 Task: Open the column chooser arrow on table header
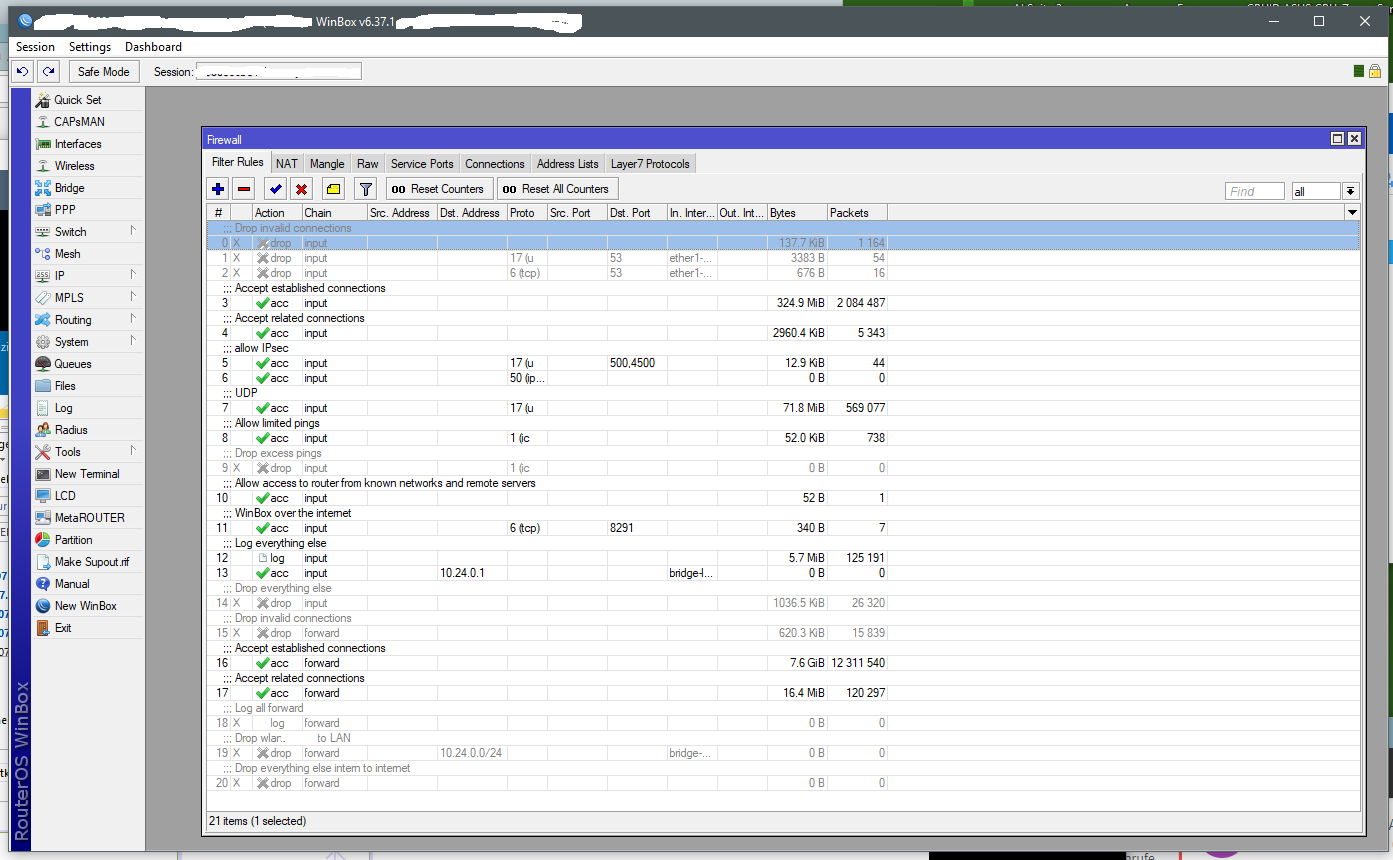(1352, 213)
